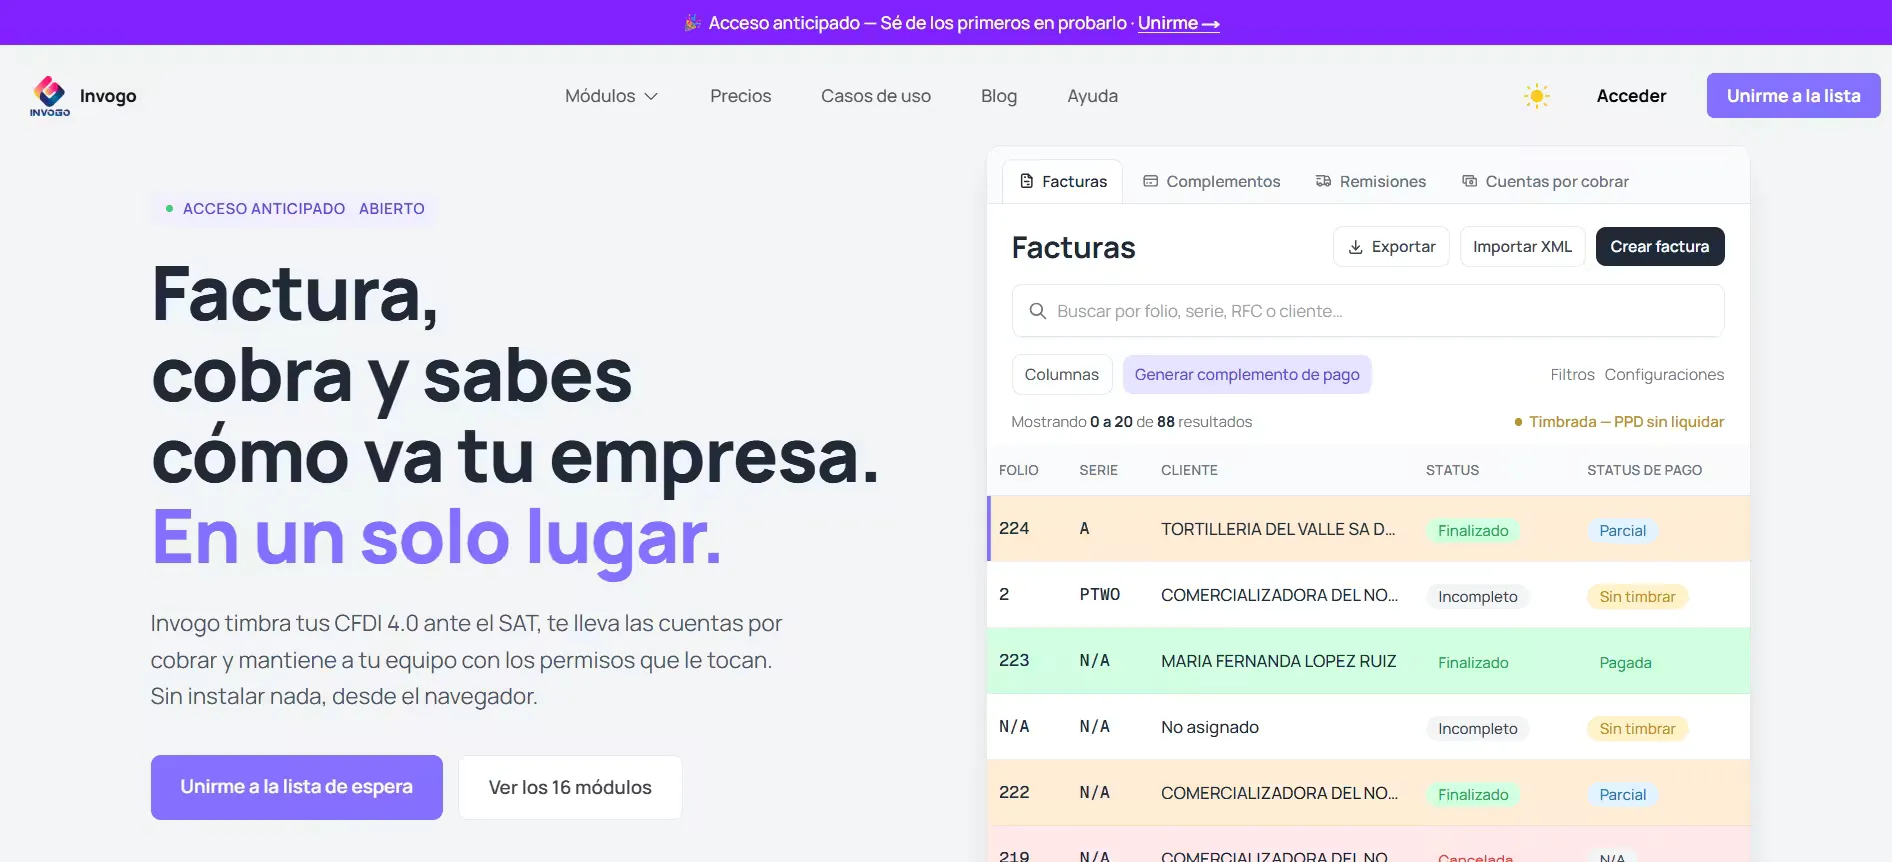The height and width of the screenshot is (862, 1892).
Task: Open the Columnas selector
Action: [1061, 374]
